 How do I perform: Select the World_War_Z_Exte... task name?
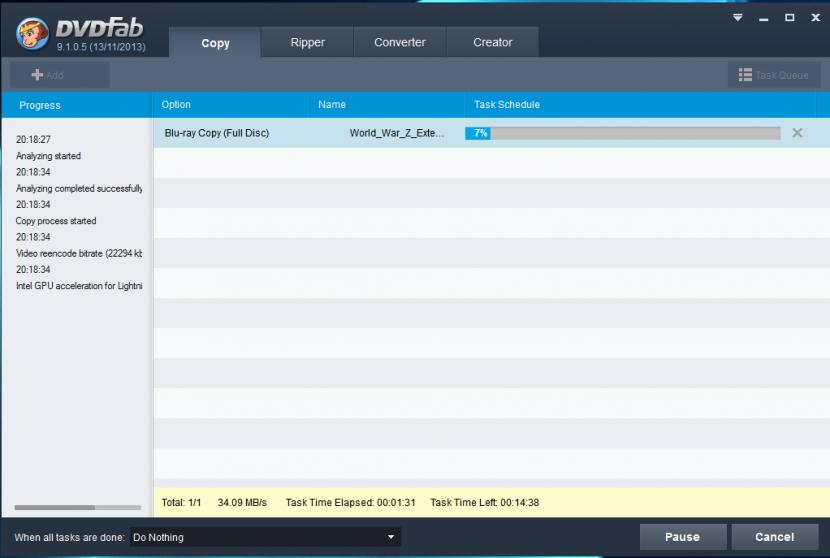pos(396,133)
